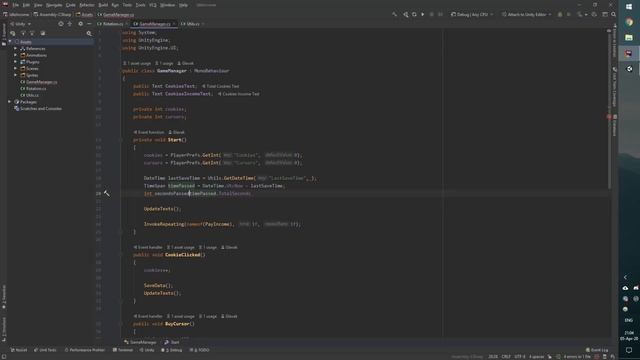Click the Search Everywhere magnifier in top toolbar
This screenshot has height=360, width=640.
tap(613, 14)
